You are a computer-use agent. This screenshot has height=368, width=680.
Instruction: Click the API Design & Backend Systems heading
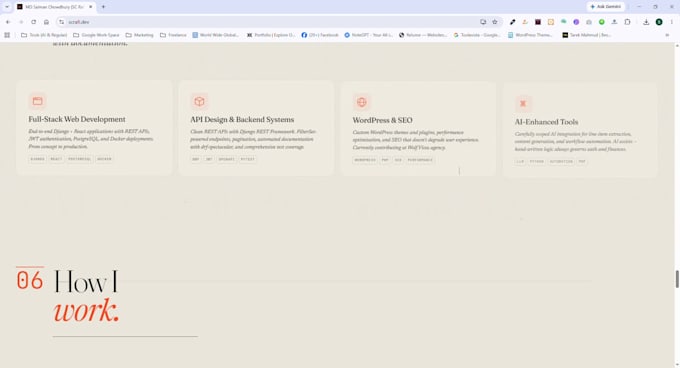[242, 120]
